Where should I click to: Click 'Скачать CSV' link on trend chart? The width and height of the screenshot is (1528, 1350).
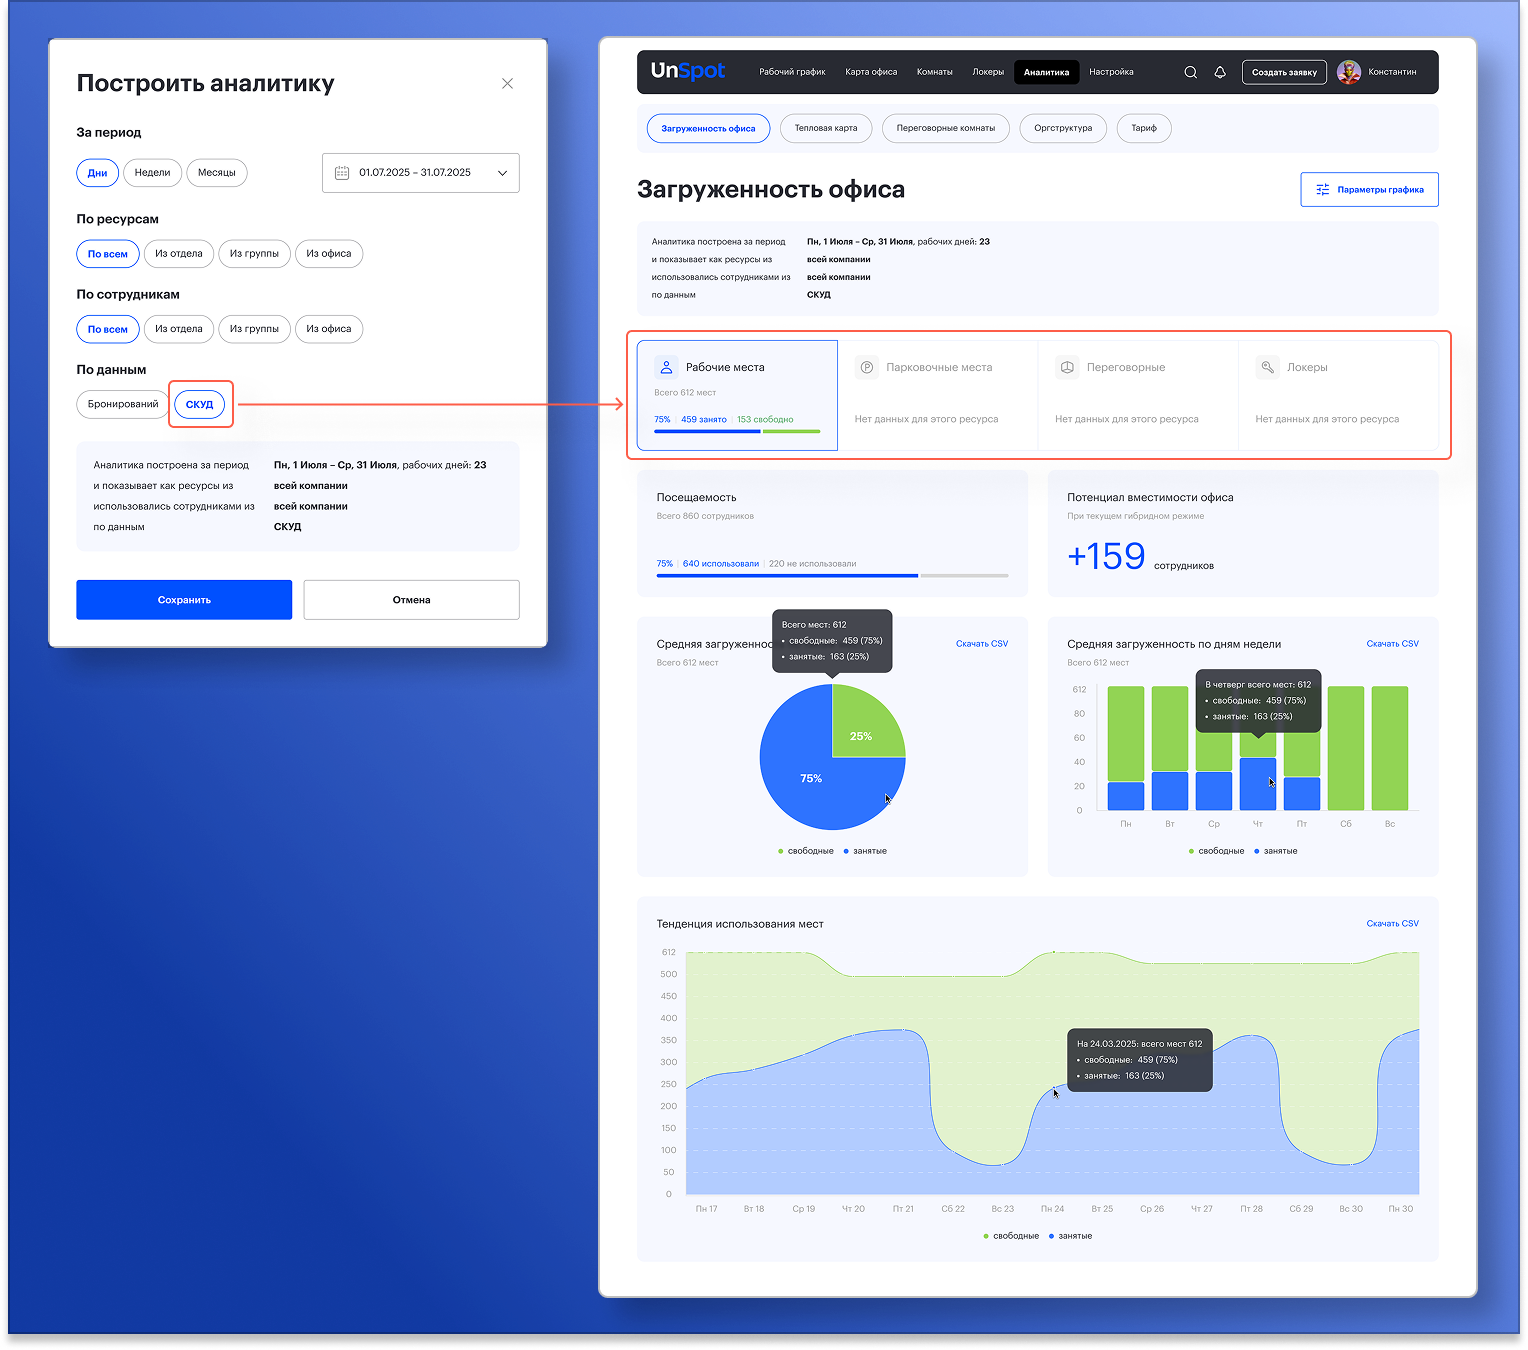[x=1392, y=923]
